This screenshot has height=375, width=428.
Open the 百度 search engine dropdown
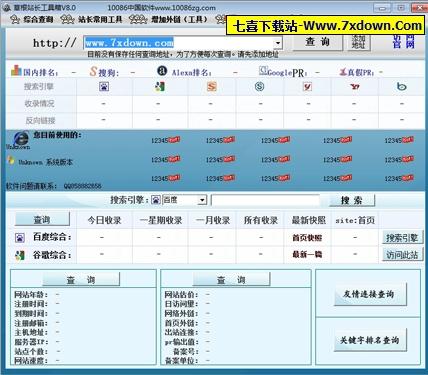tap(202, 200)
